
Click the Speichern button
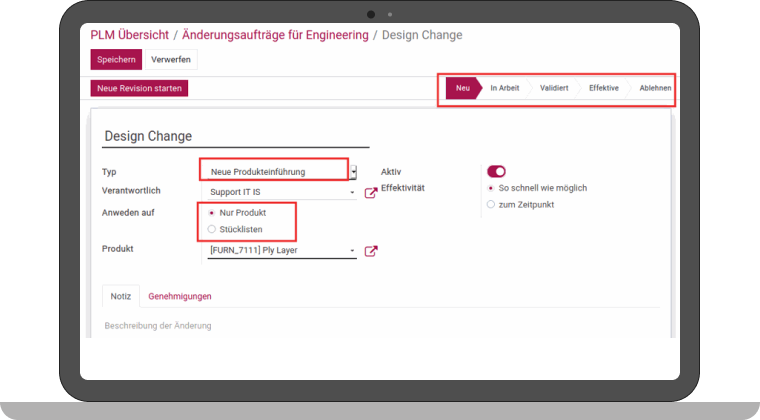(x=116, y=60)
